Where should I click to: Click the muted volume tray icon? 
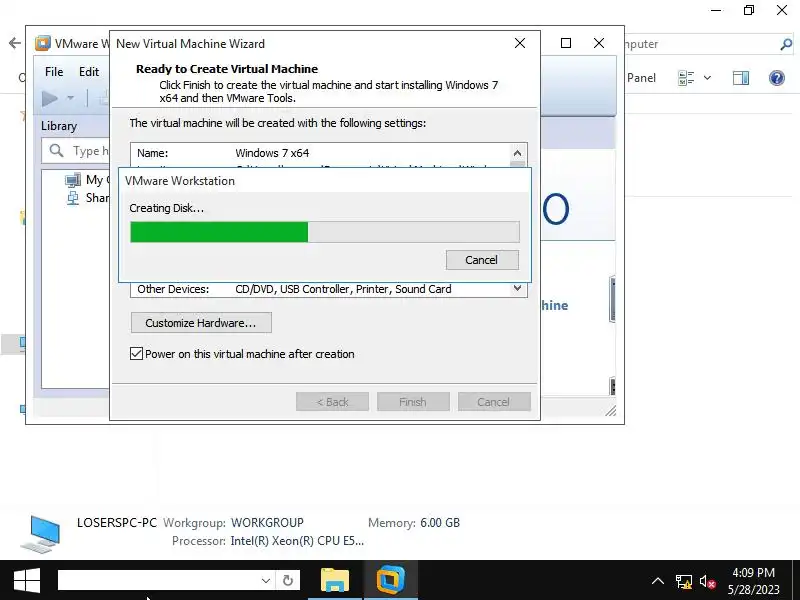click(x=708, y=581)
